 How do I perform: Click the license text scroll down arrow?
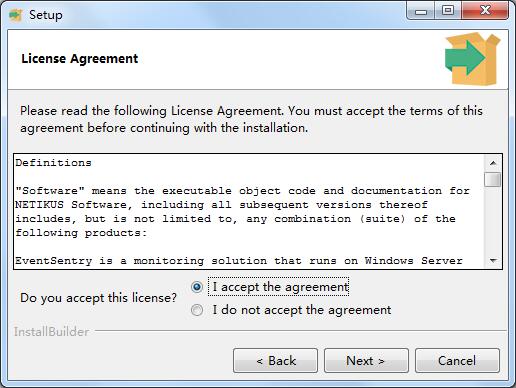[x=493, y=260]
